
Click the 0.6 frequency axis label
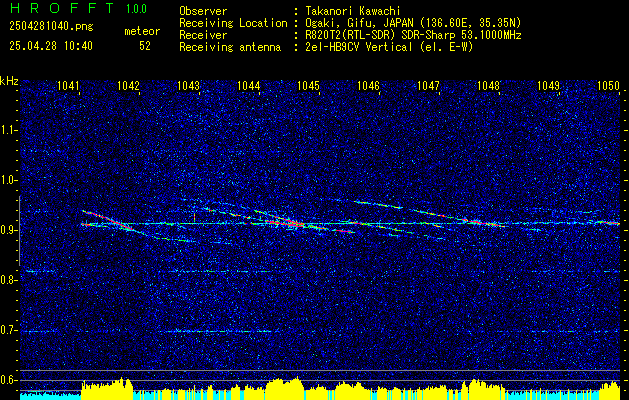9,380
